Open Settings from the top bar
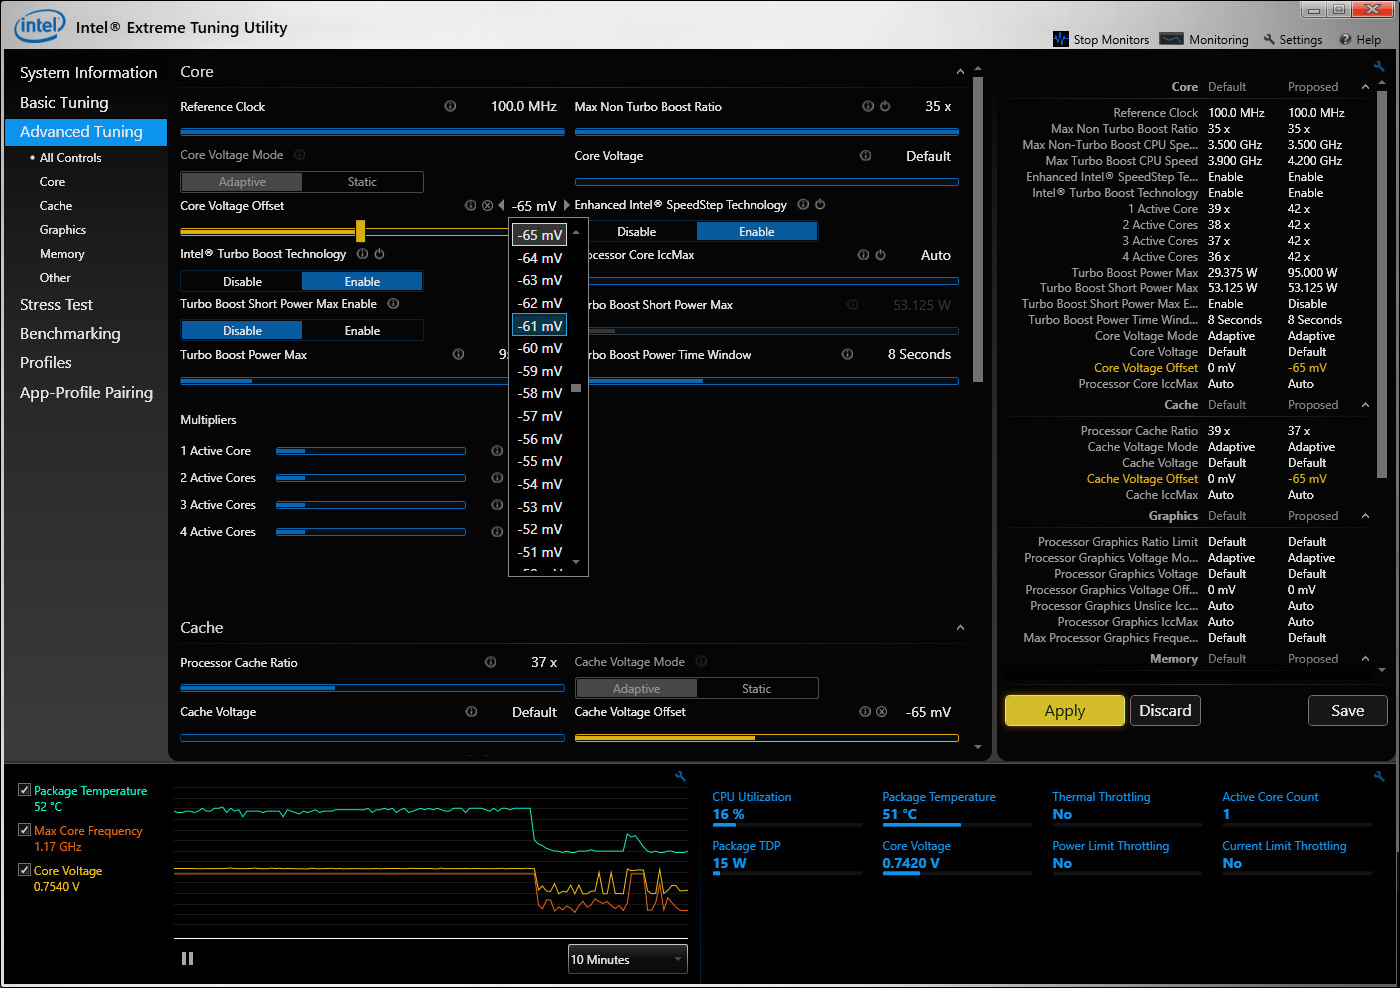 pos(1293,39)
